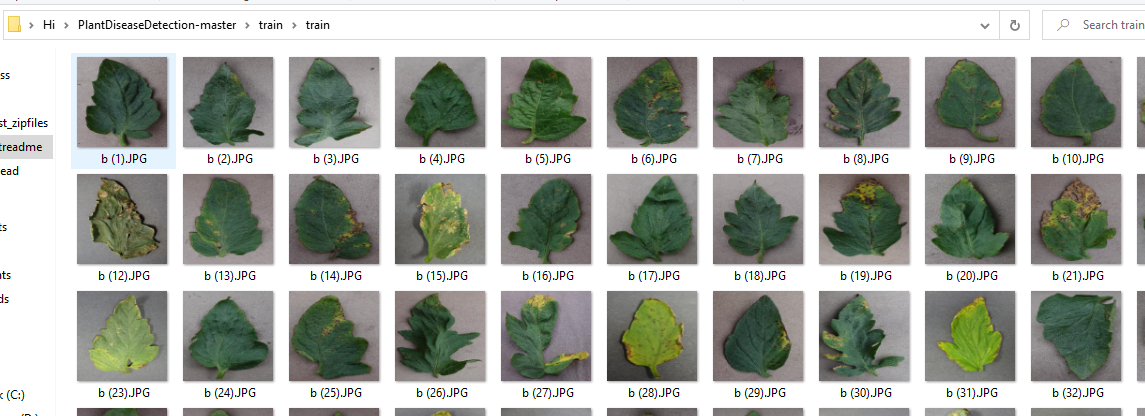Select image b (2).JPG thumbnail
The image size is (1145, 416).
(x=228, y=102)
